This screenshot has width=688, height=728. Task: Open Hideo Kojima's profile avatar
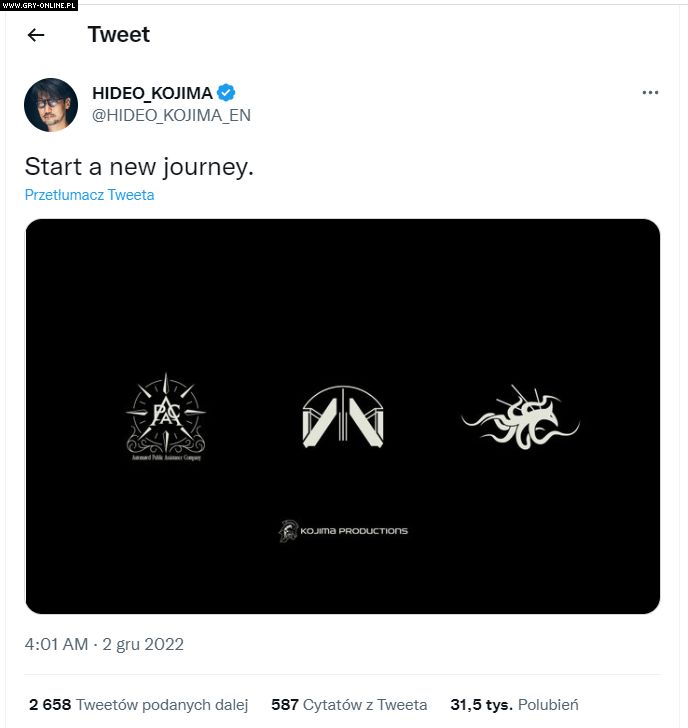[51, 104]
